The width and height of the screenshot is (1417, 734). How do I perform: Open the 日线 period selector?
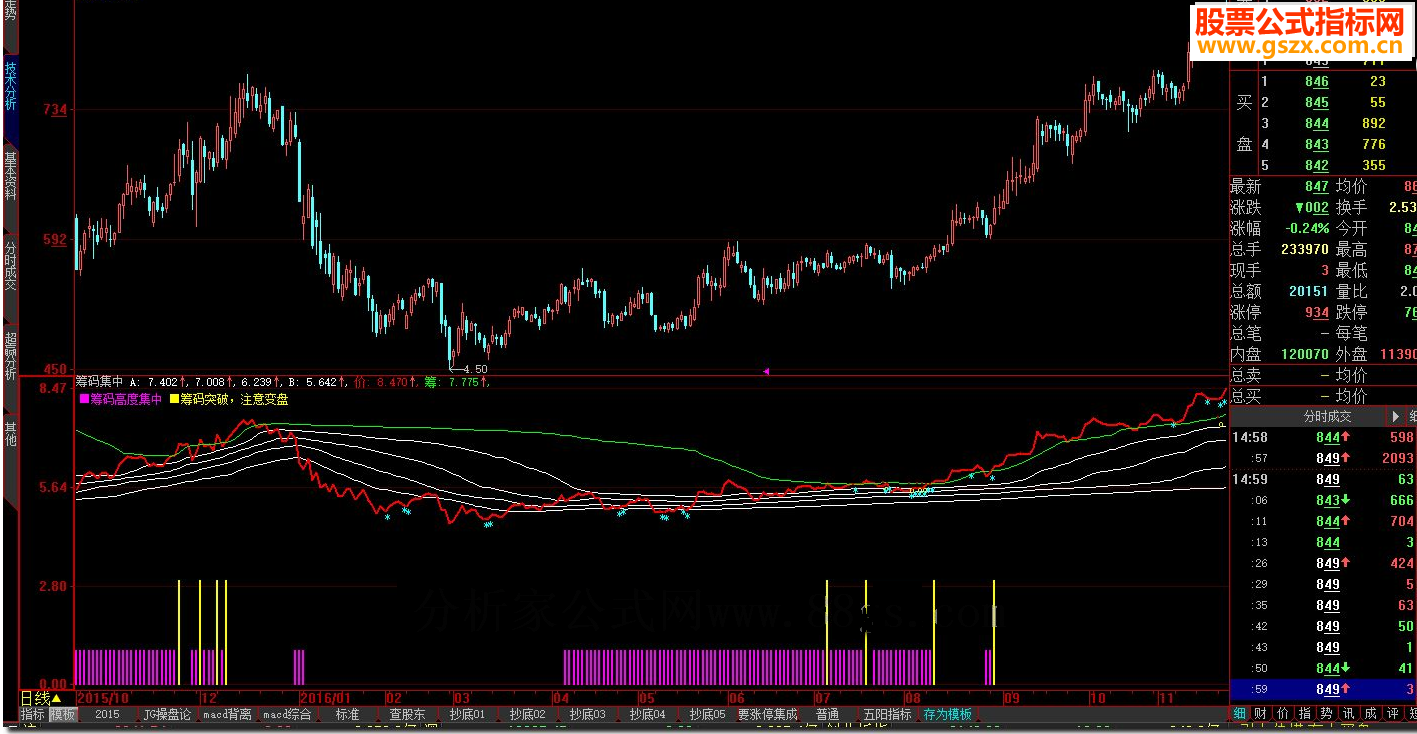(x=41, y=698)
